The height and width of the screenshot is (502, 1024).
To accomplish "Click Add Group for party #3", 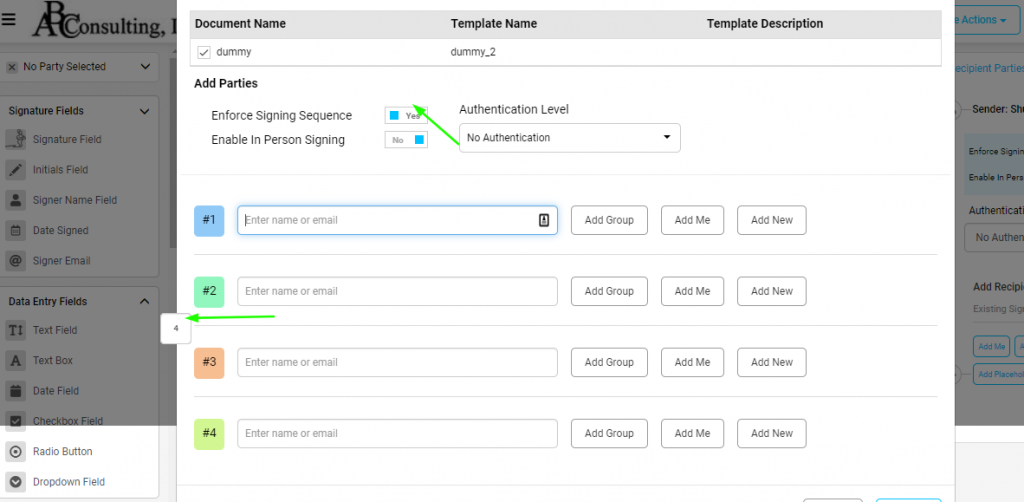I will (609, 362).
